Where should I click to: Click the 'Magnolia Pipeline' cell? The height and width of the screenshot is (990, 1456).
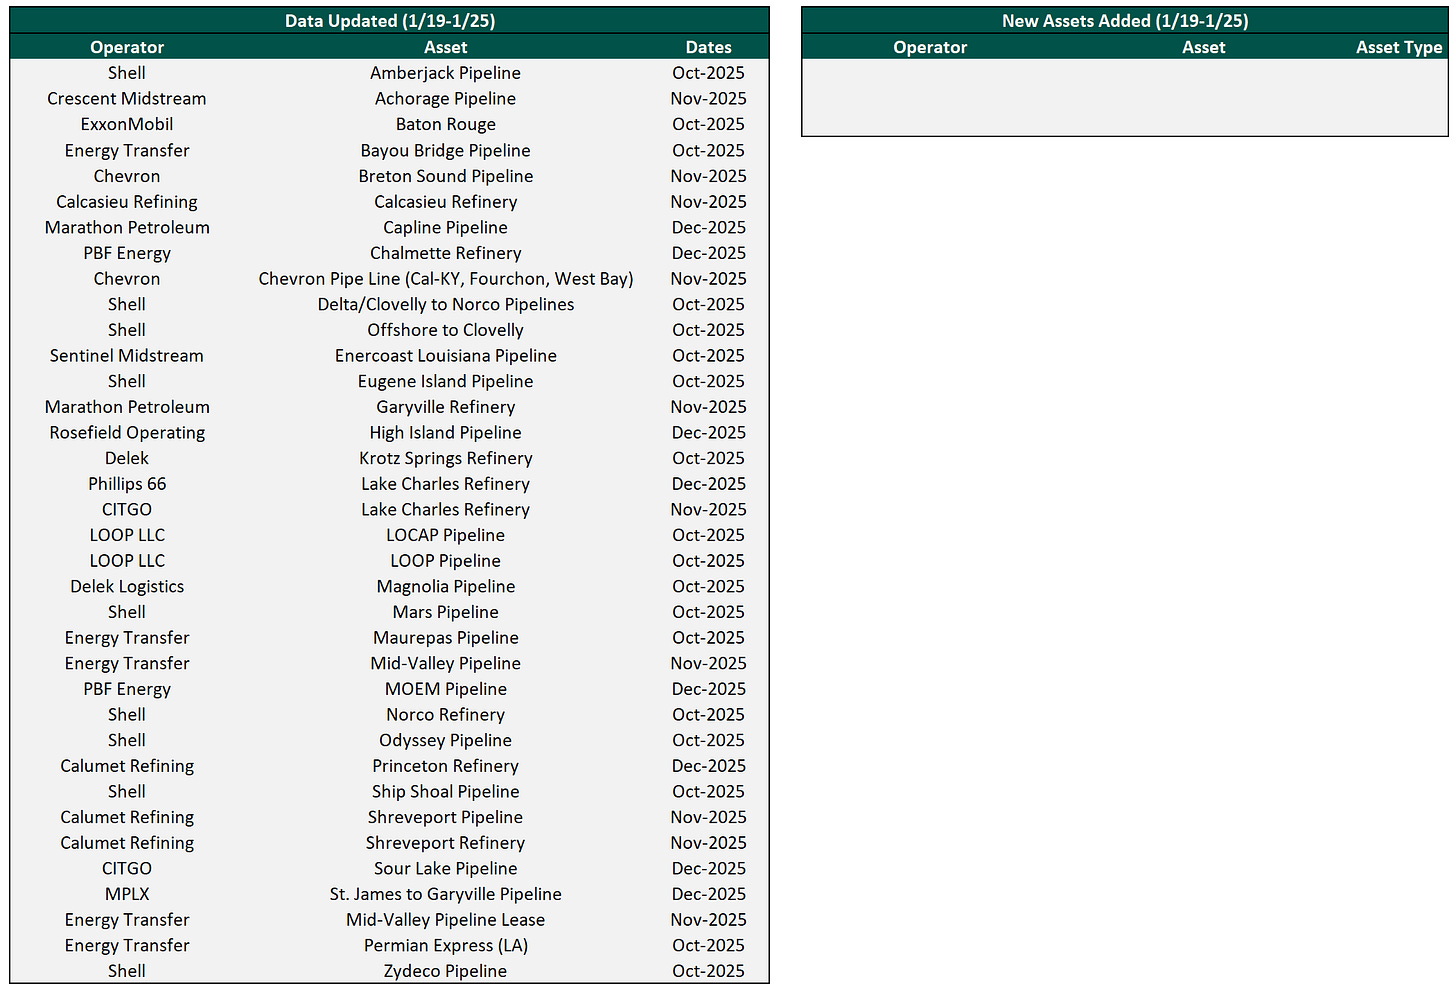[445, 586]
